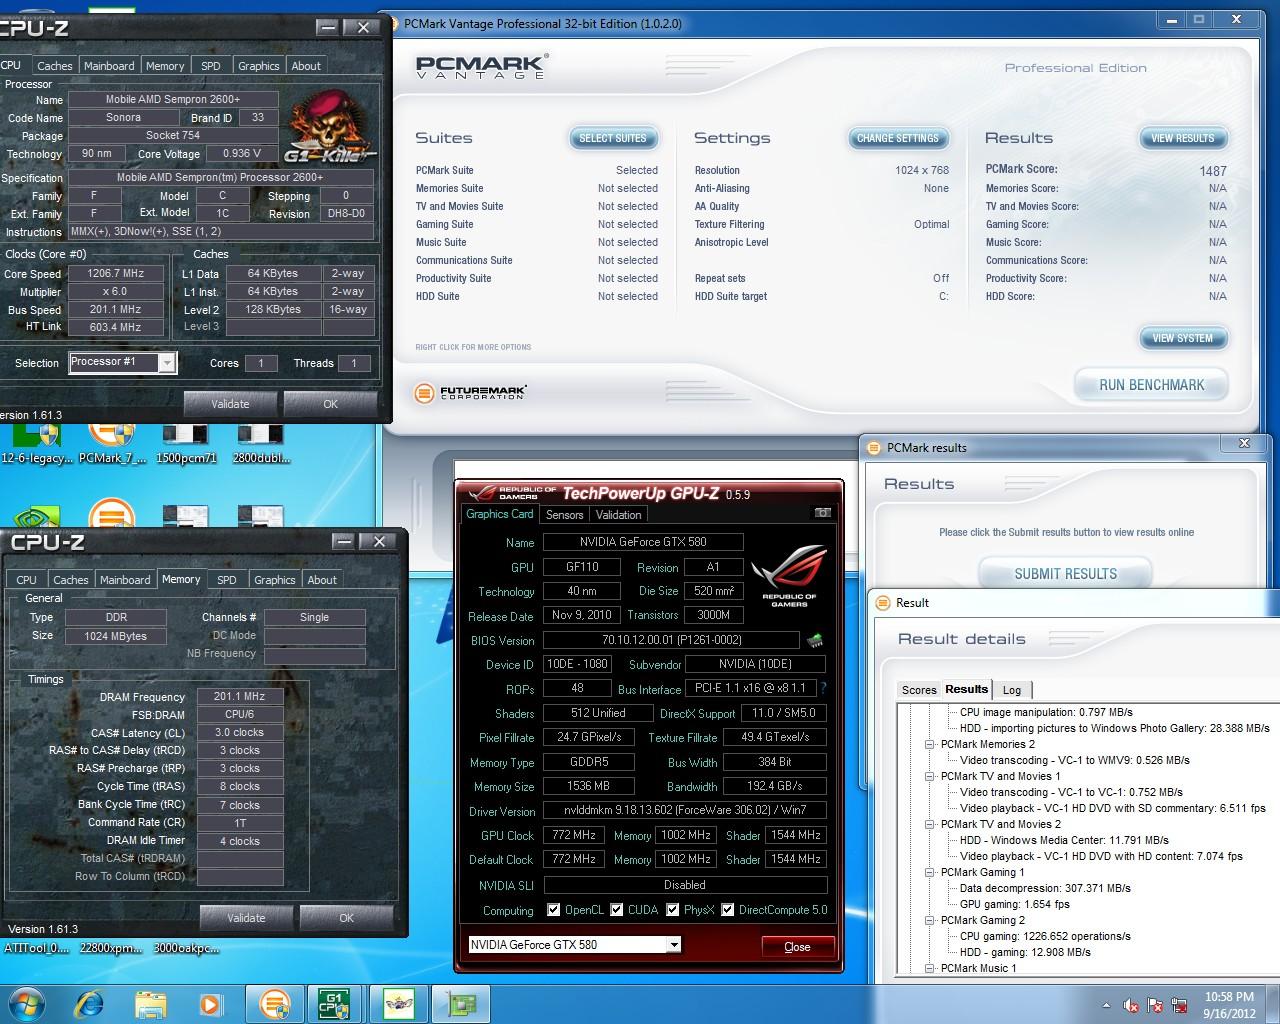
Task: Open the 2800dubl desktop screenshot file
Action: point(261,444)
